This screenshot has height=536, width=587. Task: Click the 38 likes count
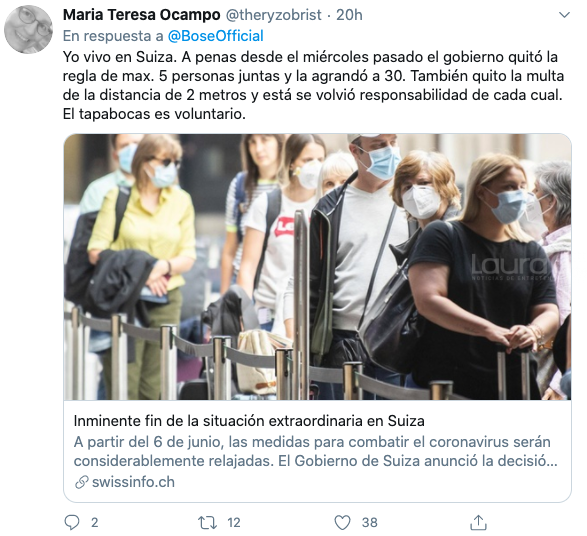370,523
